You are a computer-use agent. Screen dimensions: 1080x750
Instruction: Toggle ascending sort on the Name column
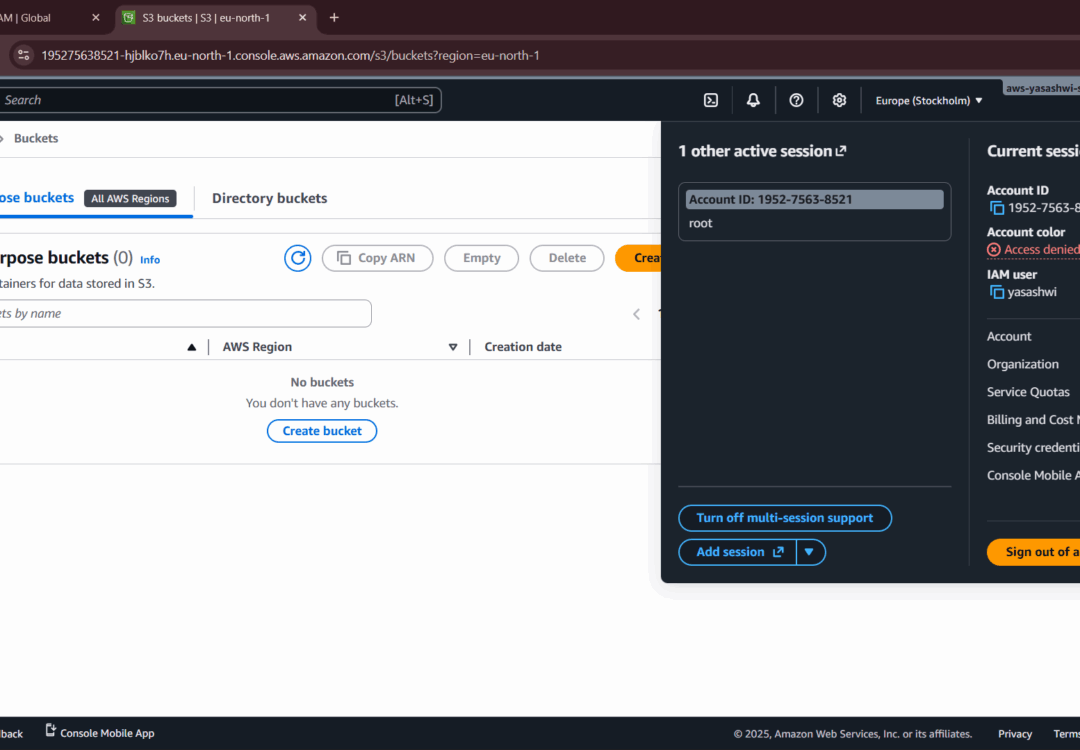(192, 346)
